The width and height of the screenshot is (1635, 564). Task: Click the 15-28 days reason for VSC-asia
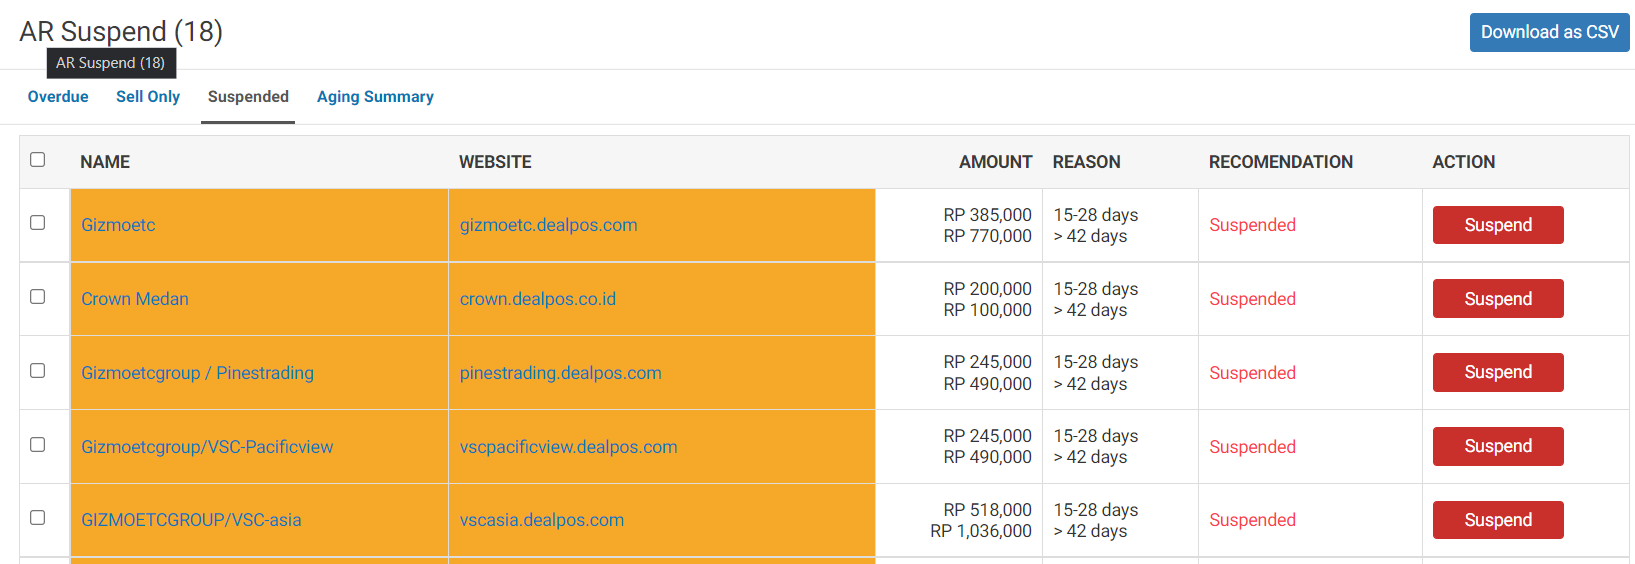1096,510
